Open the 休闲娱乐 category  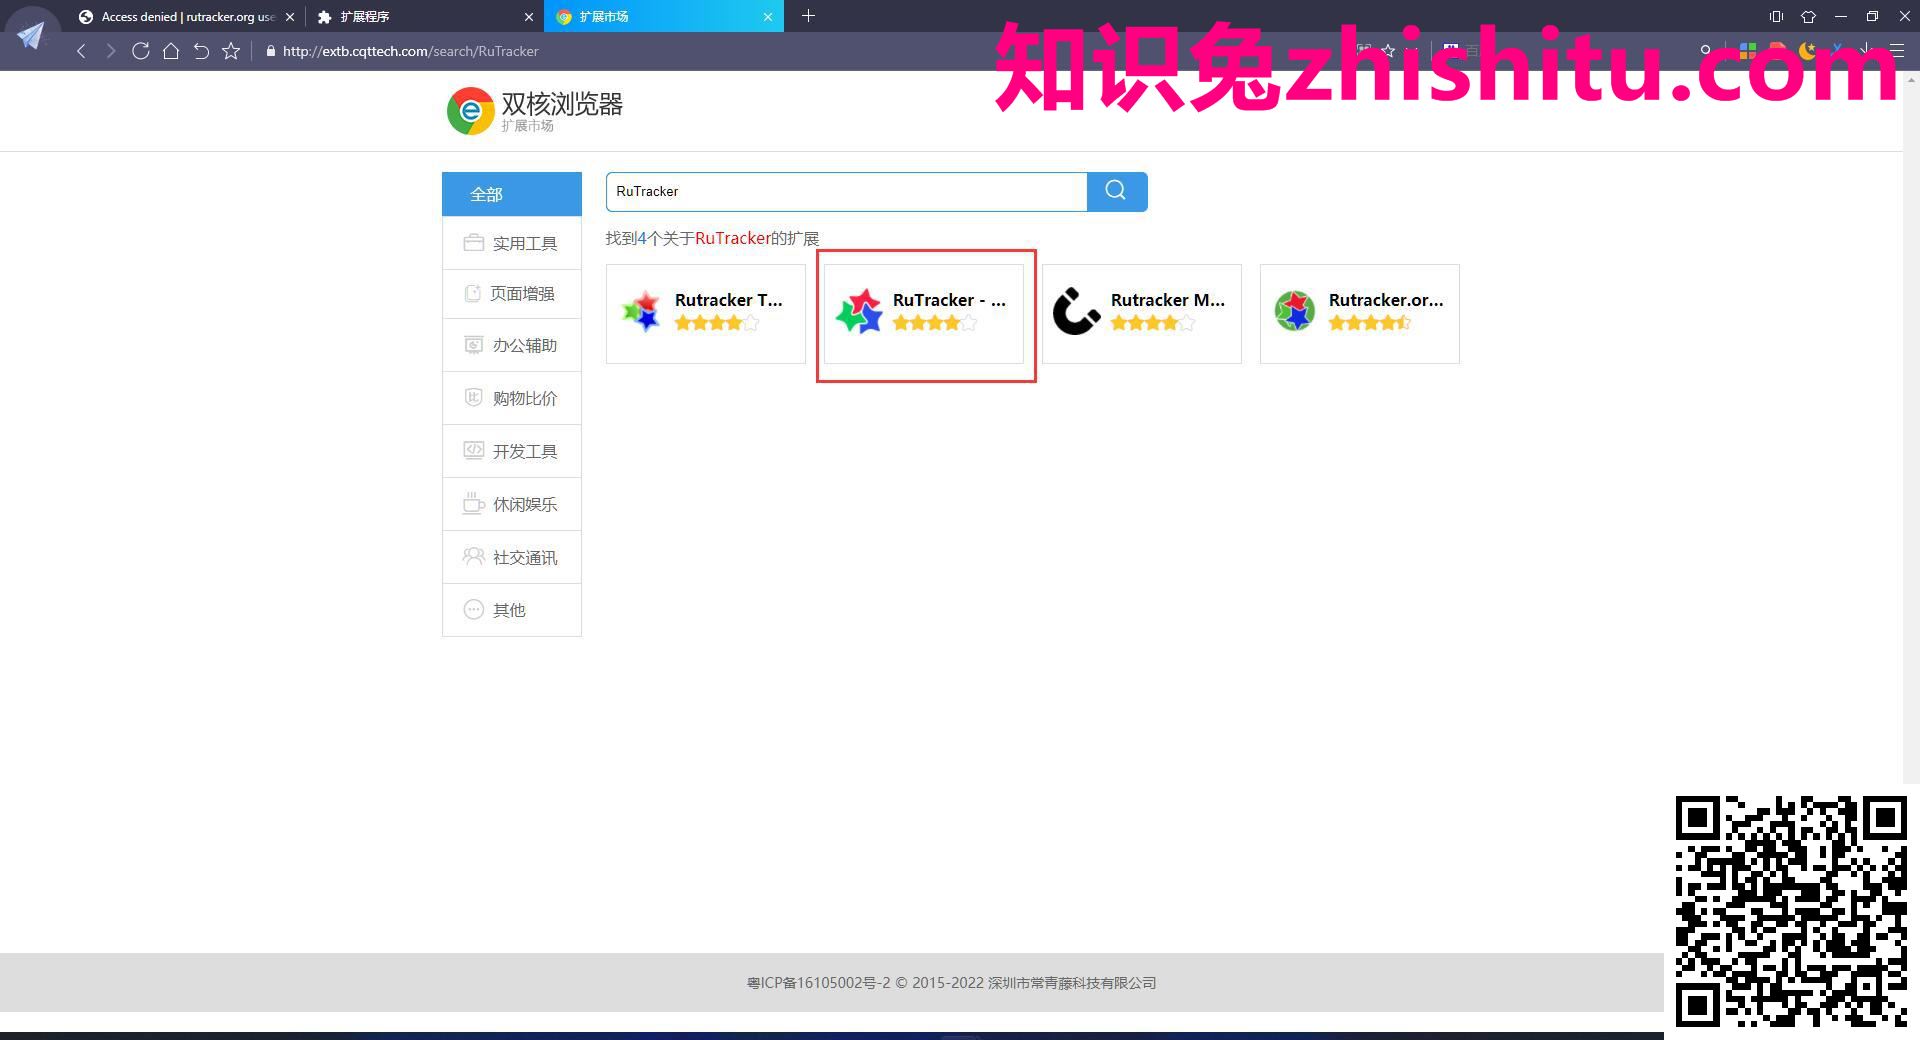(x=512, y=504)
